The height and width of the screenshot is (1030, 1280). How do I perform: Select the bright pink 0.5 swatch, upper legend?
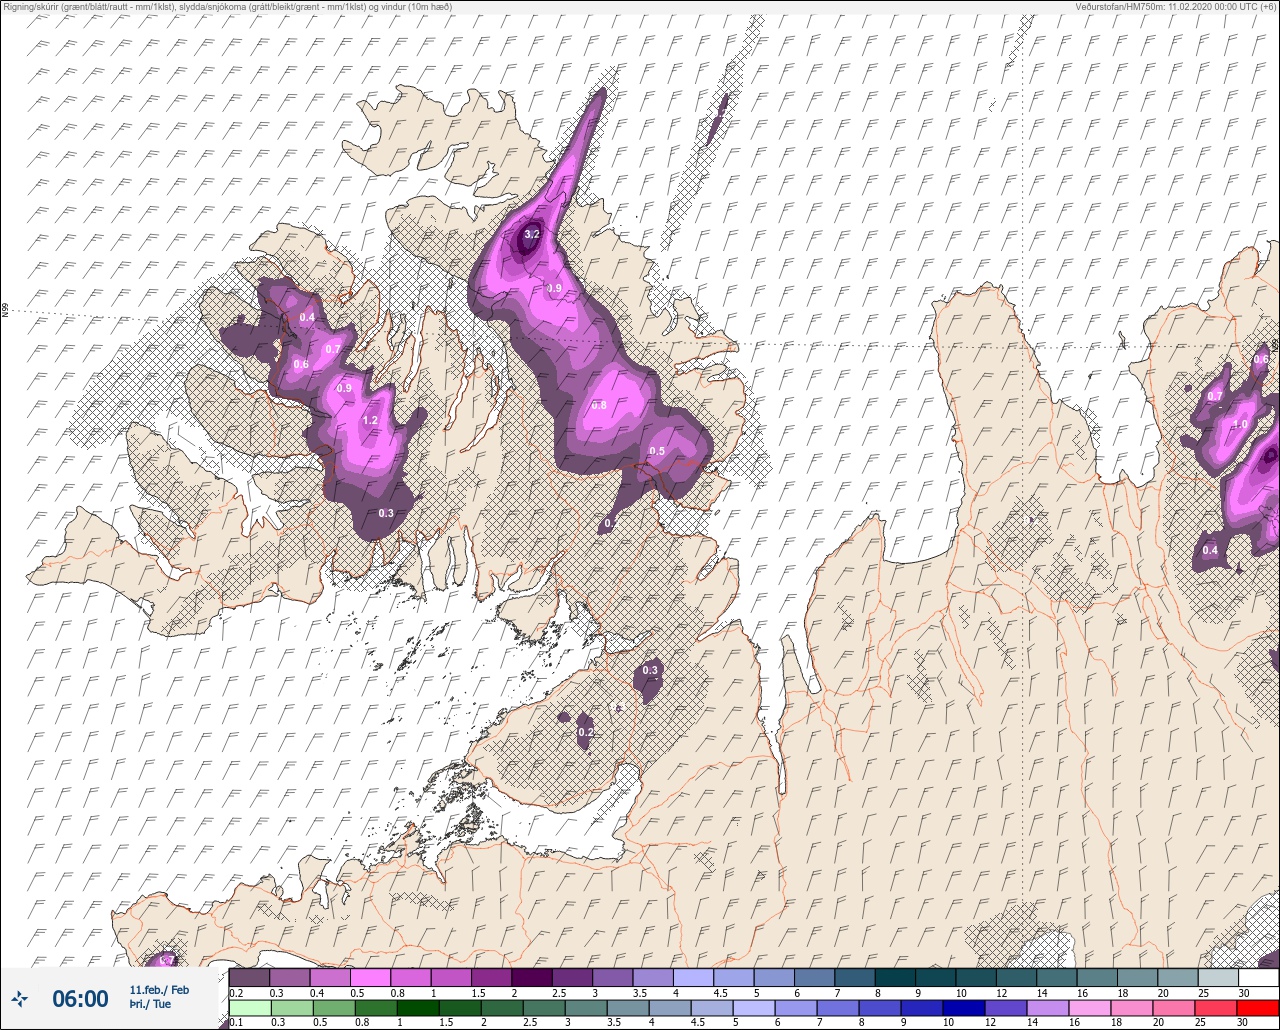click(370, 977)
